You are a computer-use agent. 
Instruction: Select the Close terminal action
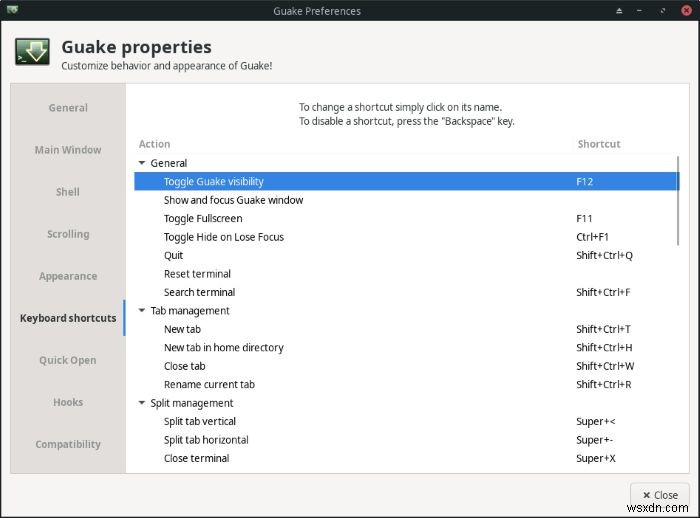(x=406, y=458)
